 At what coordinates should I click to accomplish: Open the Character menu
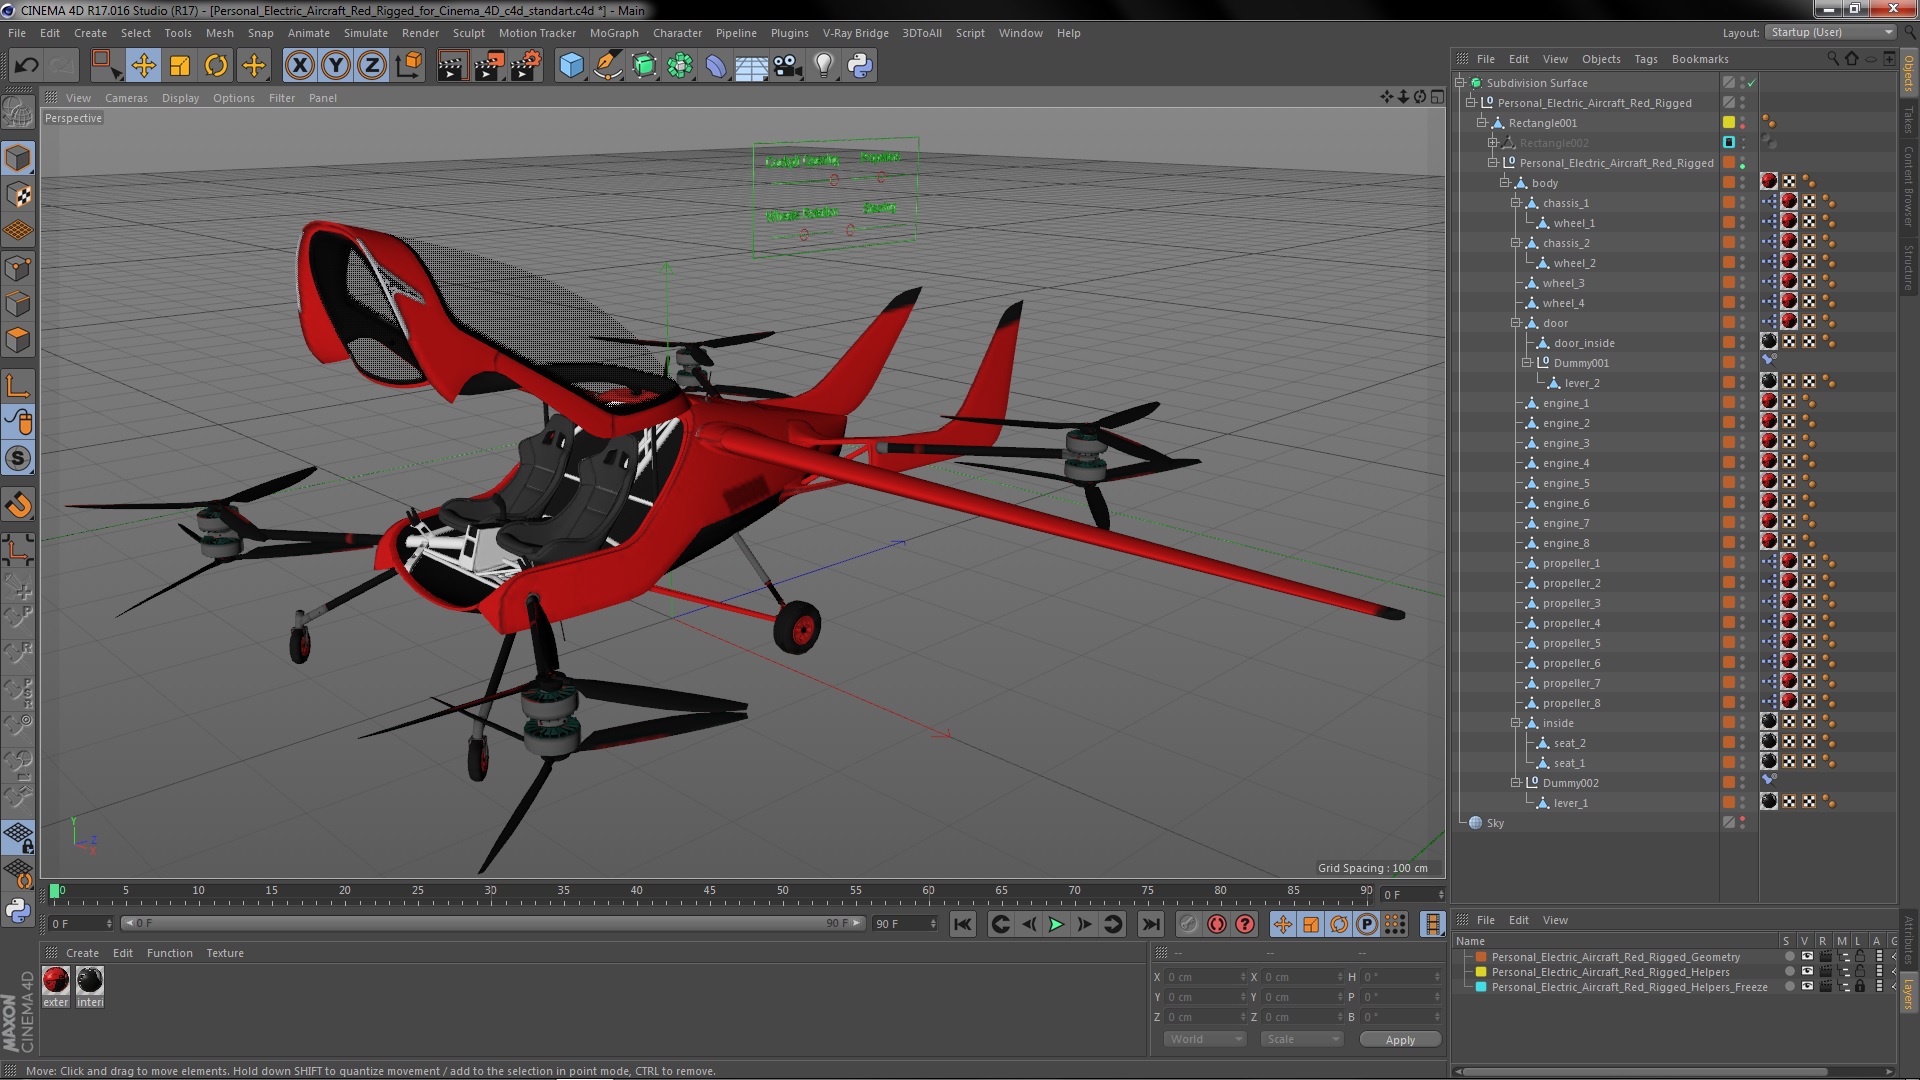(x=677, y=33)
